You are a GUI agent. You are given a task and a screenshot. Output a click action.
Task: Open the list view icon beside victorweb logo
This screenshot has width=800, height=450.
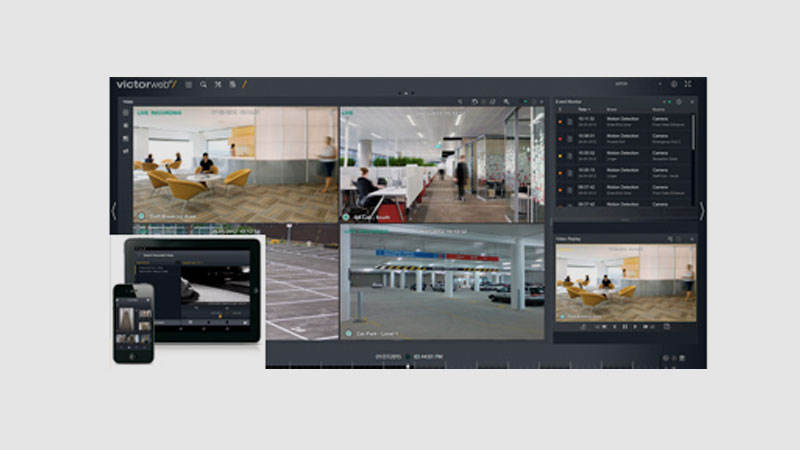188,85
